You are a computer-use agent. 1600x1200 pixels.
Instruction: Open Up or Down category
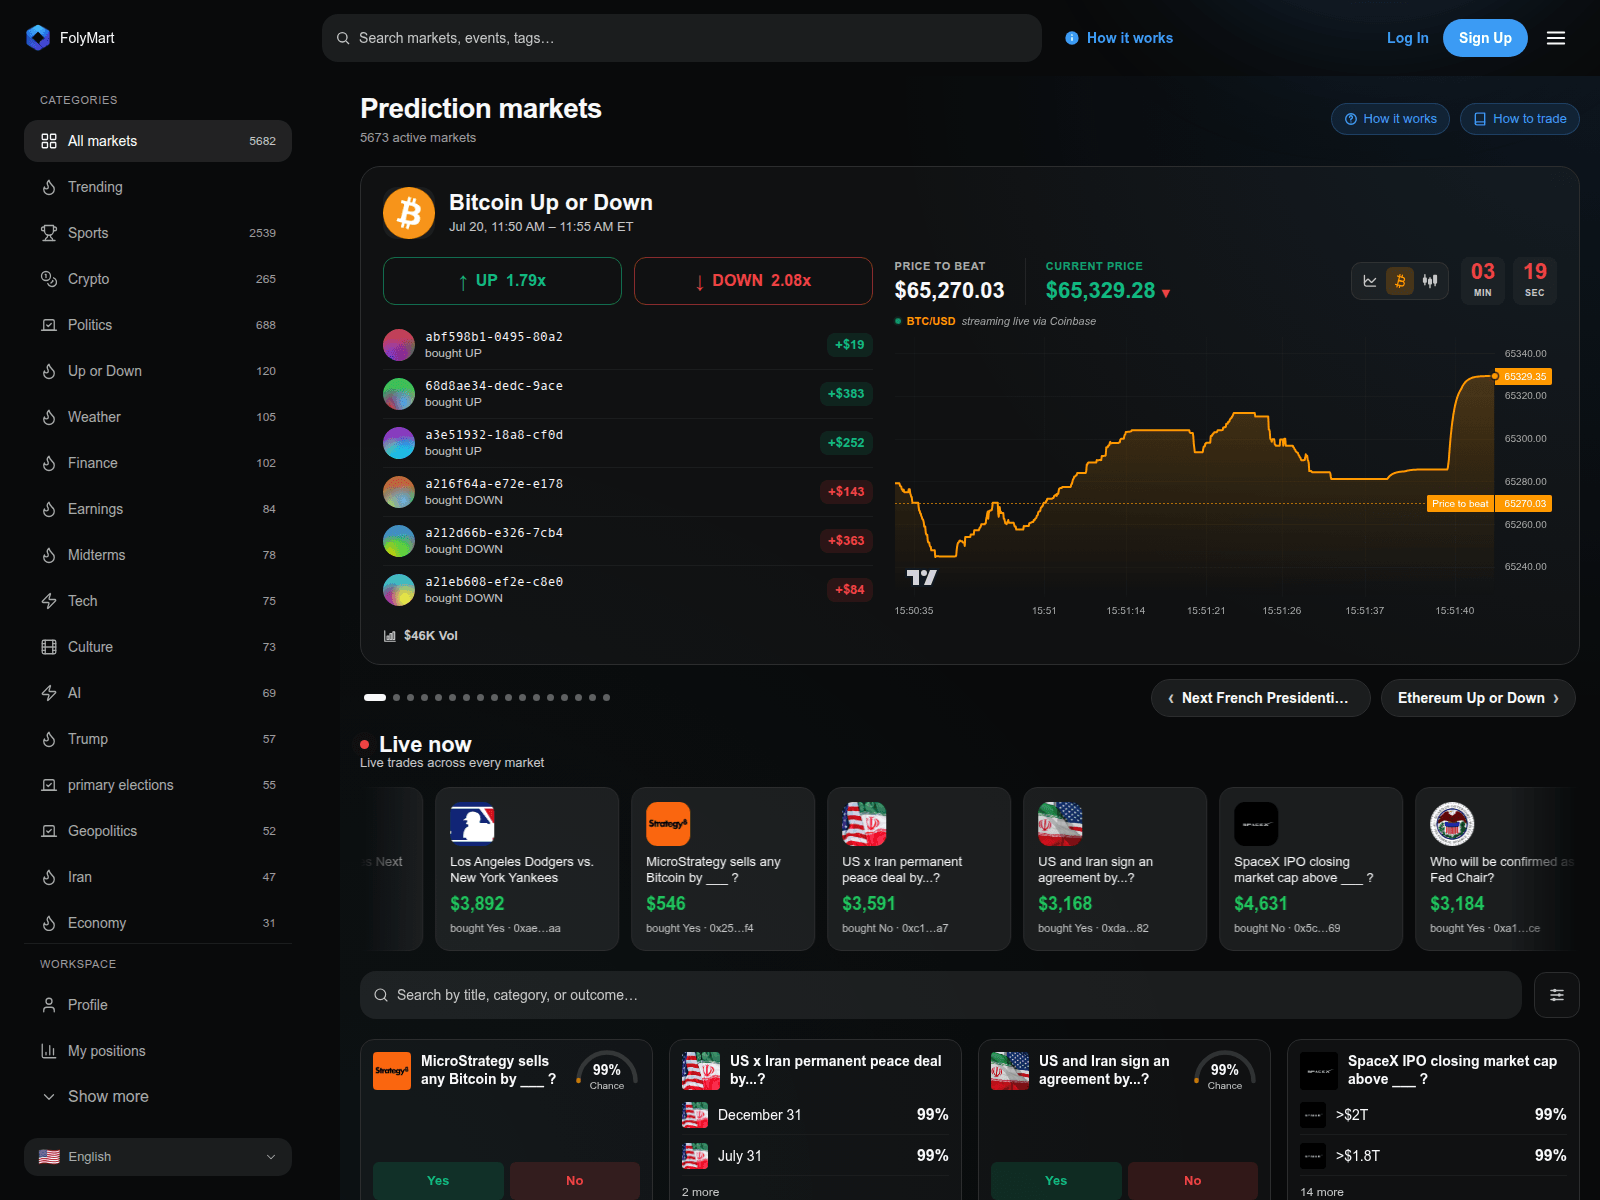pyautogui.click(x=158, y=371)
